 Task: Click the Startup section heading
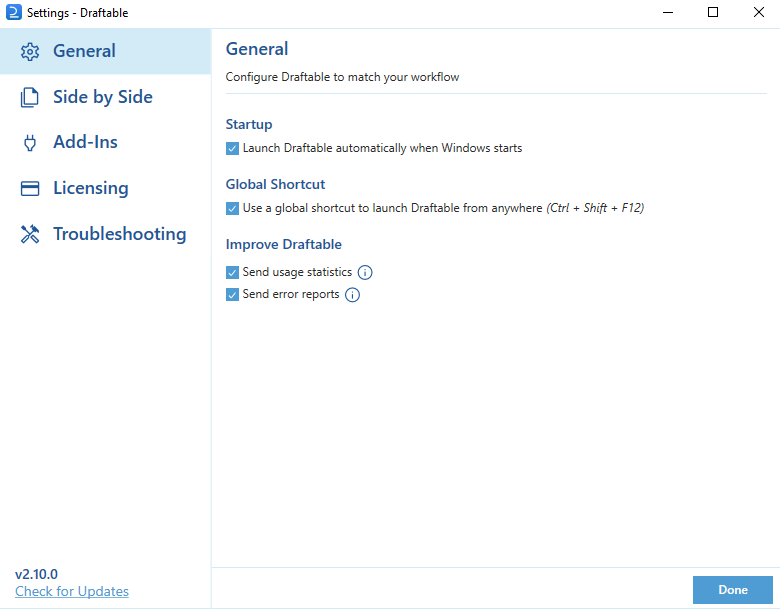pyautogui.click(x=249, y=124)
